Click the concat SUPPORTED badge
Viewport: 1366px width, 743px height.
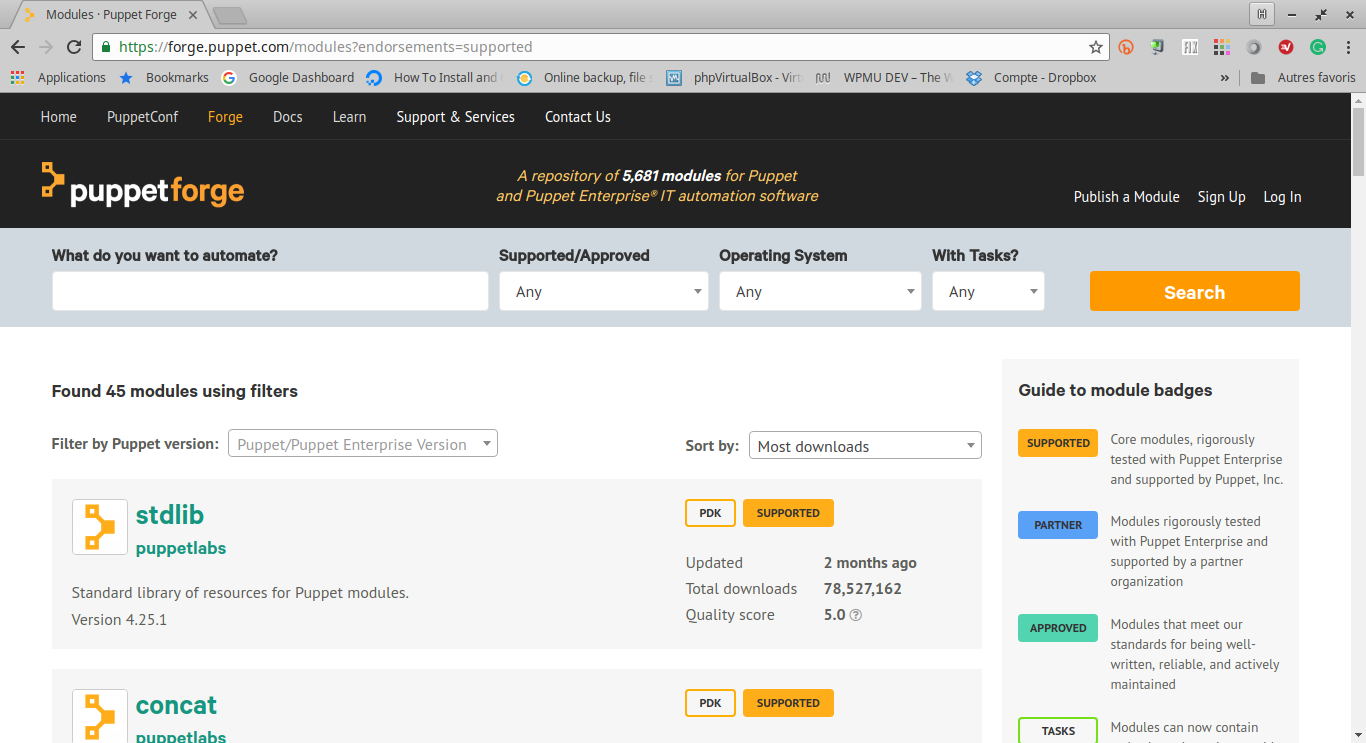click(x=788, y=703)
